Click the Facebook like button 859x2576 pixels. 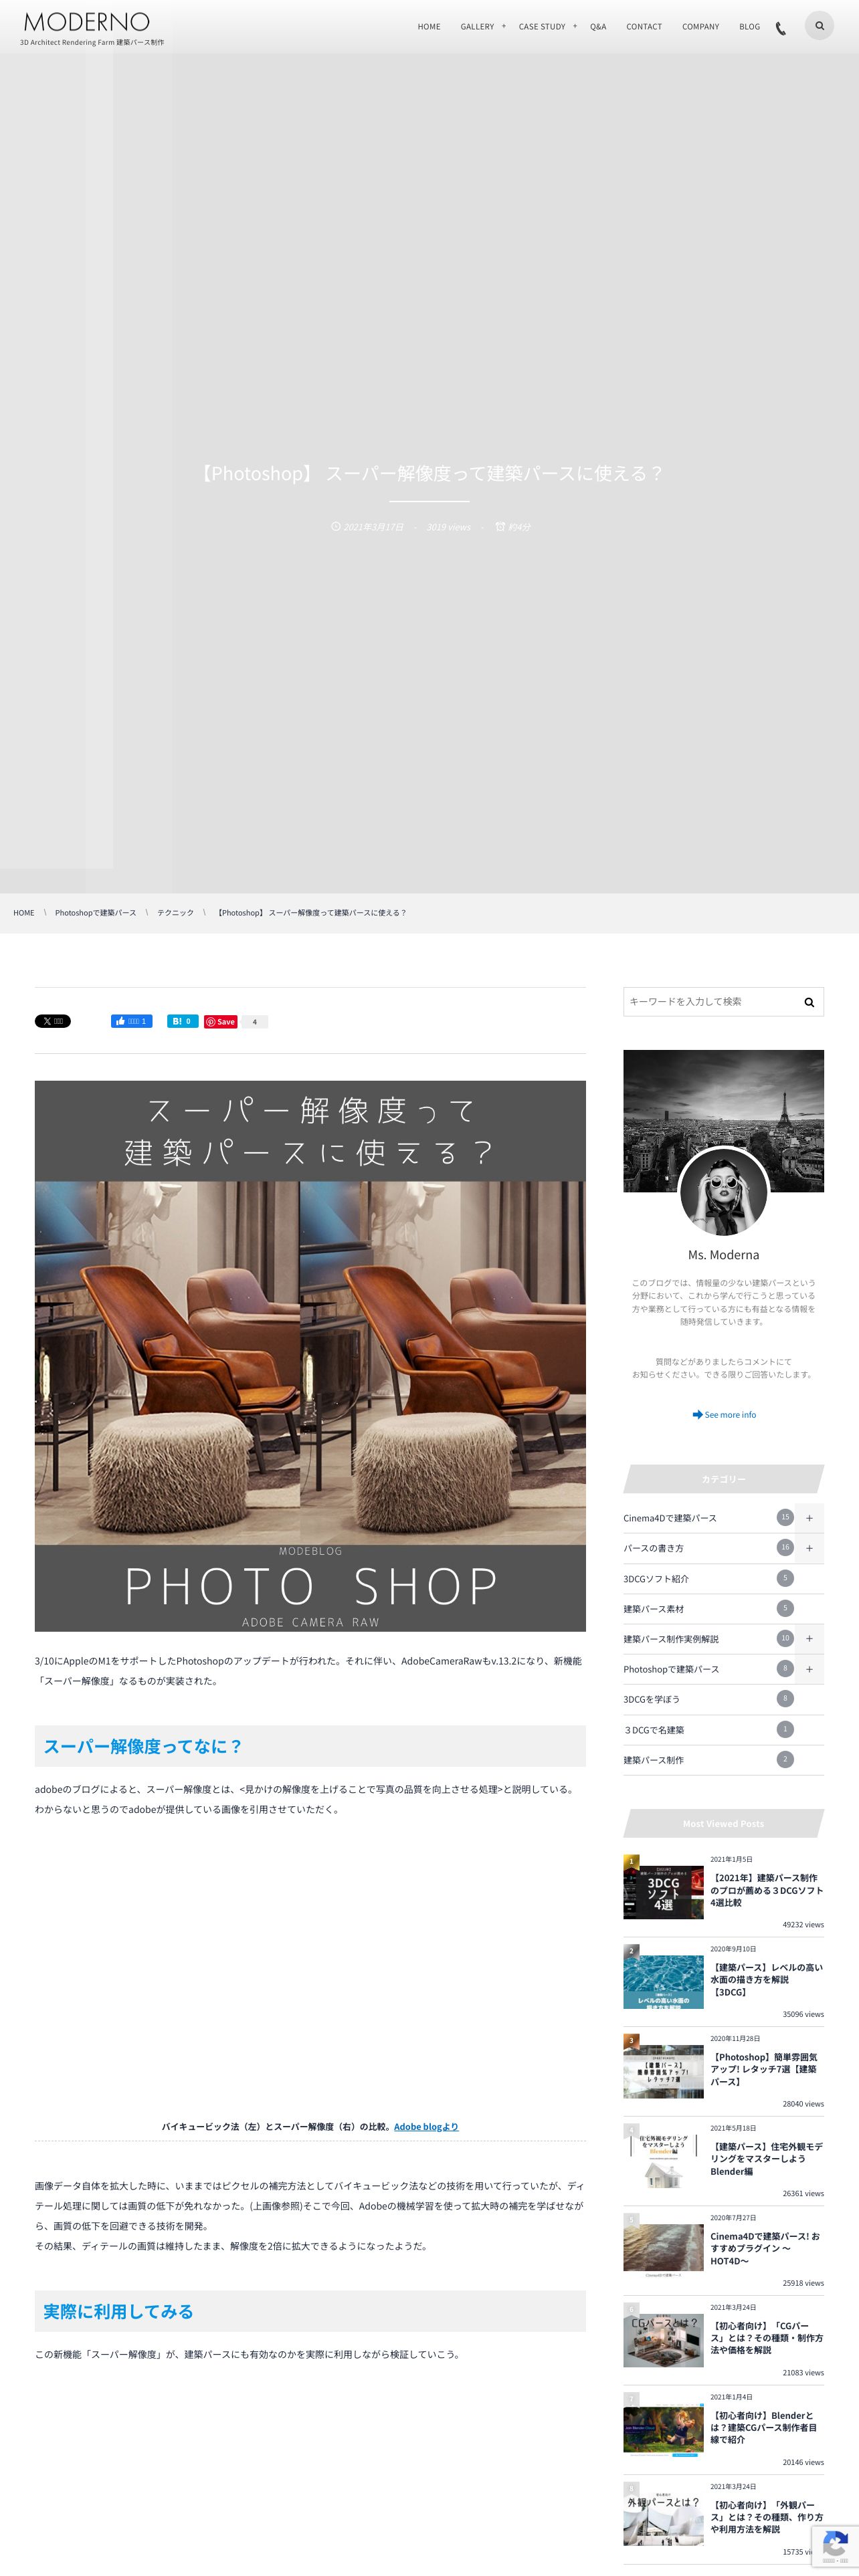coord(131,1021)
